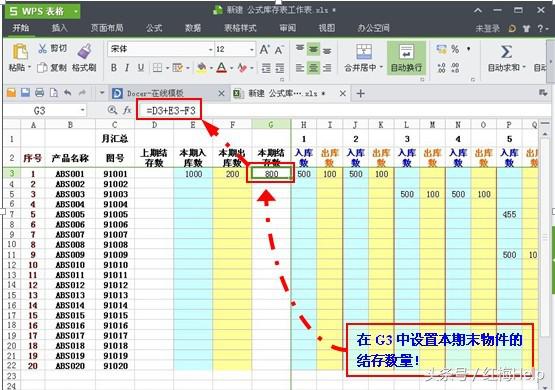Click the percent style icon
This screenshot has width=555, height=390.
[x=455, y=49]
